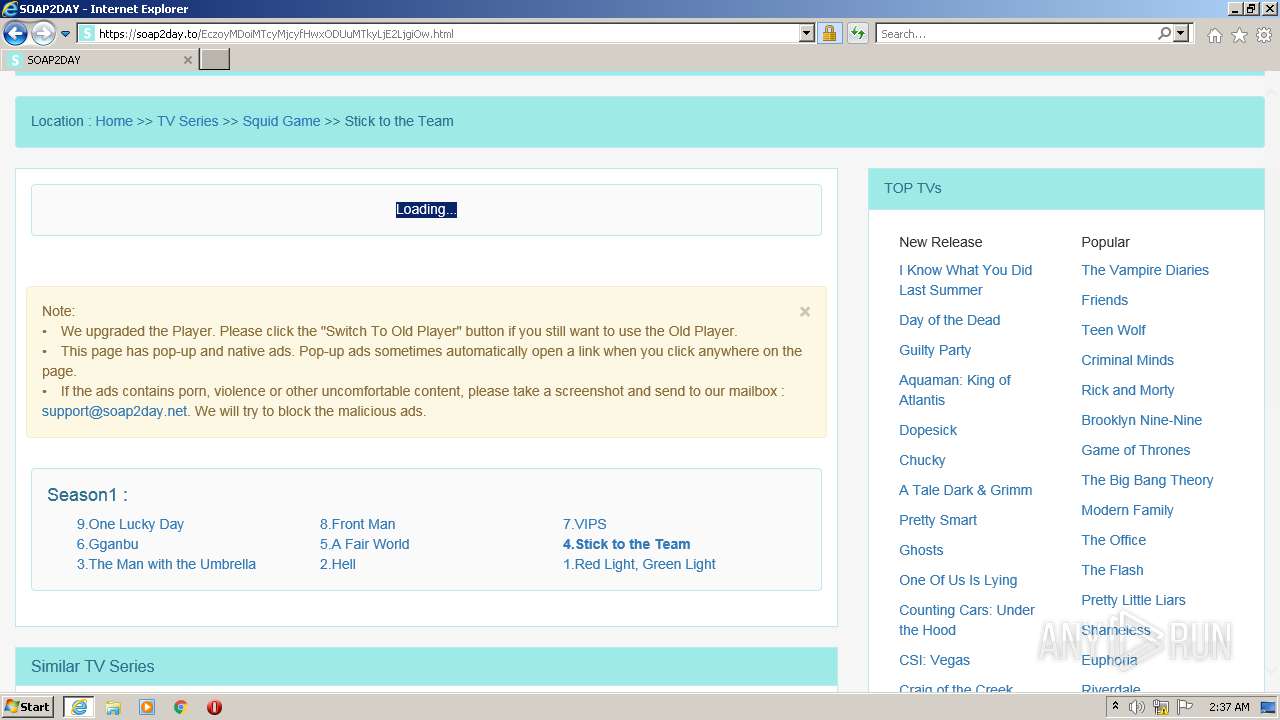Image resolution: width=1280 pixels, height=720 pixels.
Task: Open One Of Us Is Lying link
Action: click(x=958, y=580)
